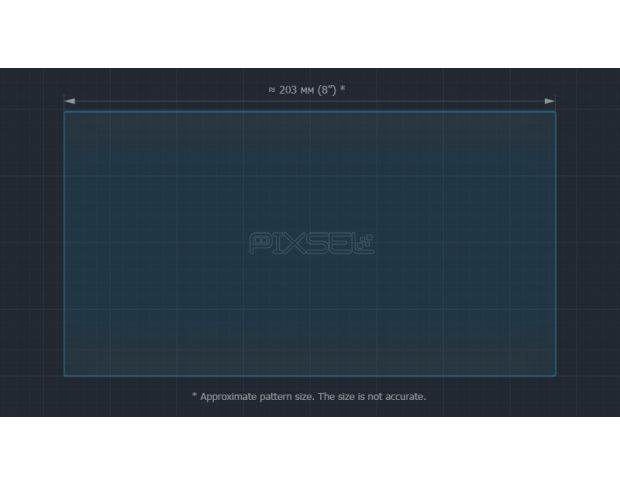The height and width of the screenshot is (485, 620).
Task: Click bottom-left corner of blue rectangle
Action: (65, 375)
